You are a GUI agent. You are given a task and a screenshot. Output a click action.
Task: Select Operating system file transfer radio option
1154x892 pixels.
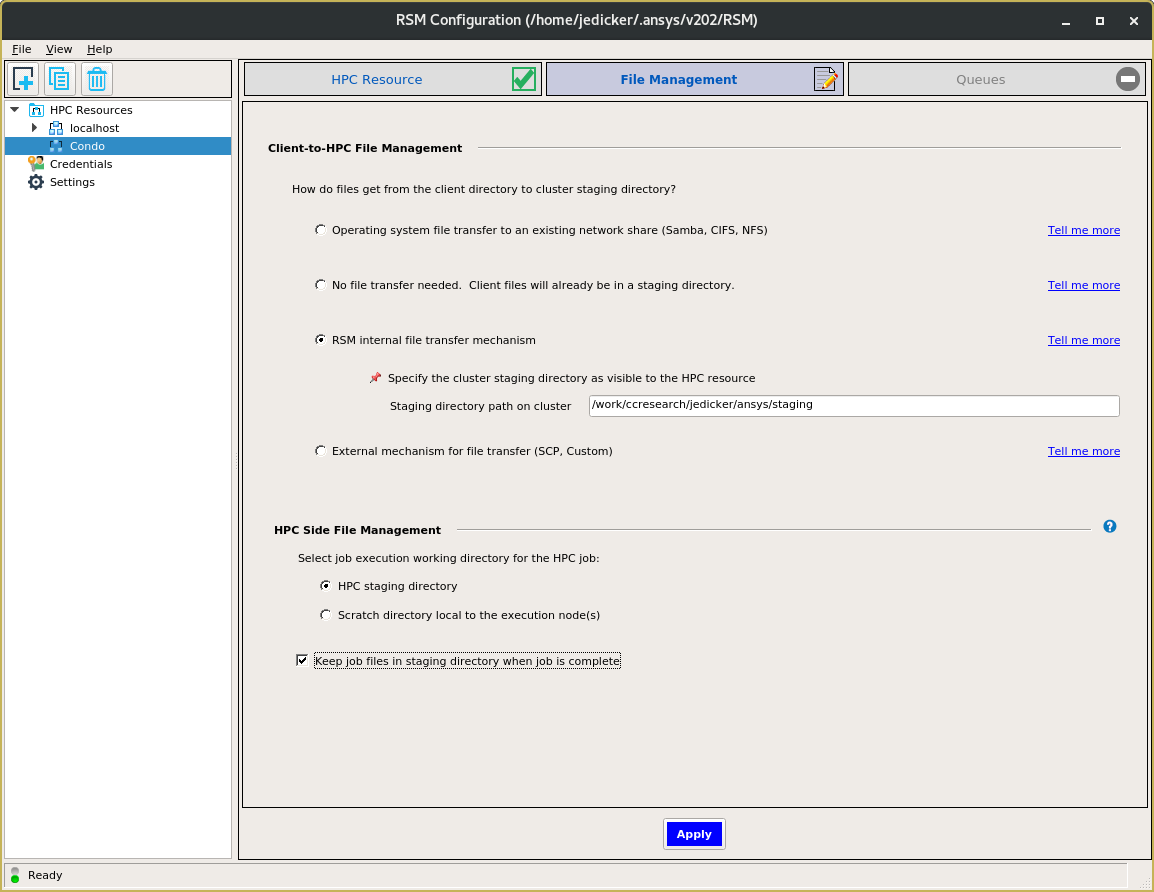(320, 230)
